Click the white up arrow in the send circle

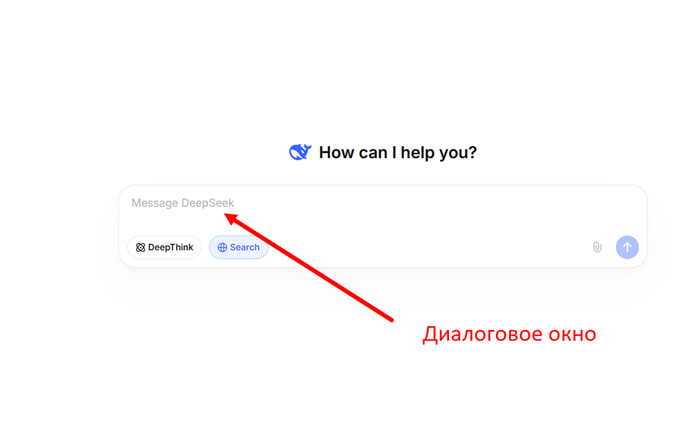(x=627, y=247)
